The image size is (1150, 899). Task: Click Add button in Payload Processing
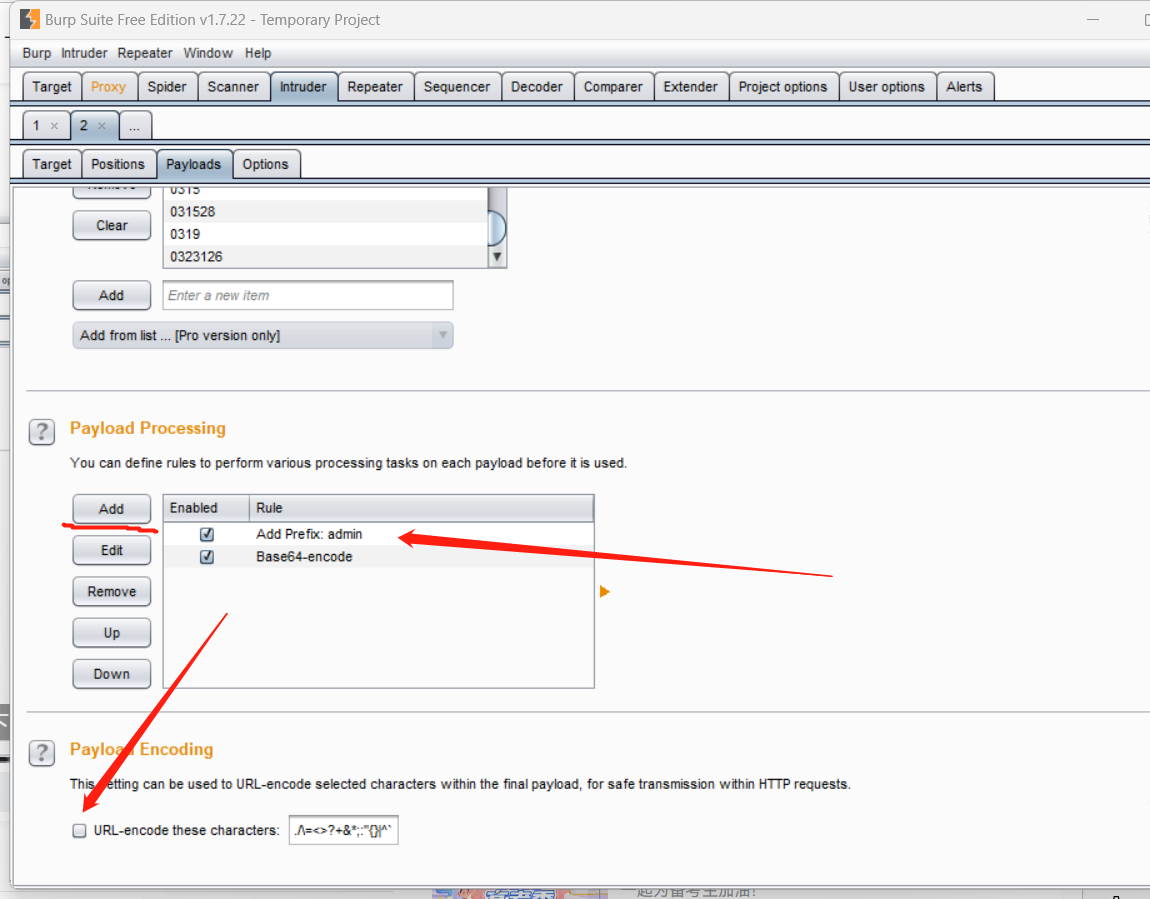click(x=112, y=509)
